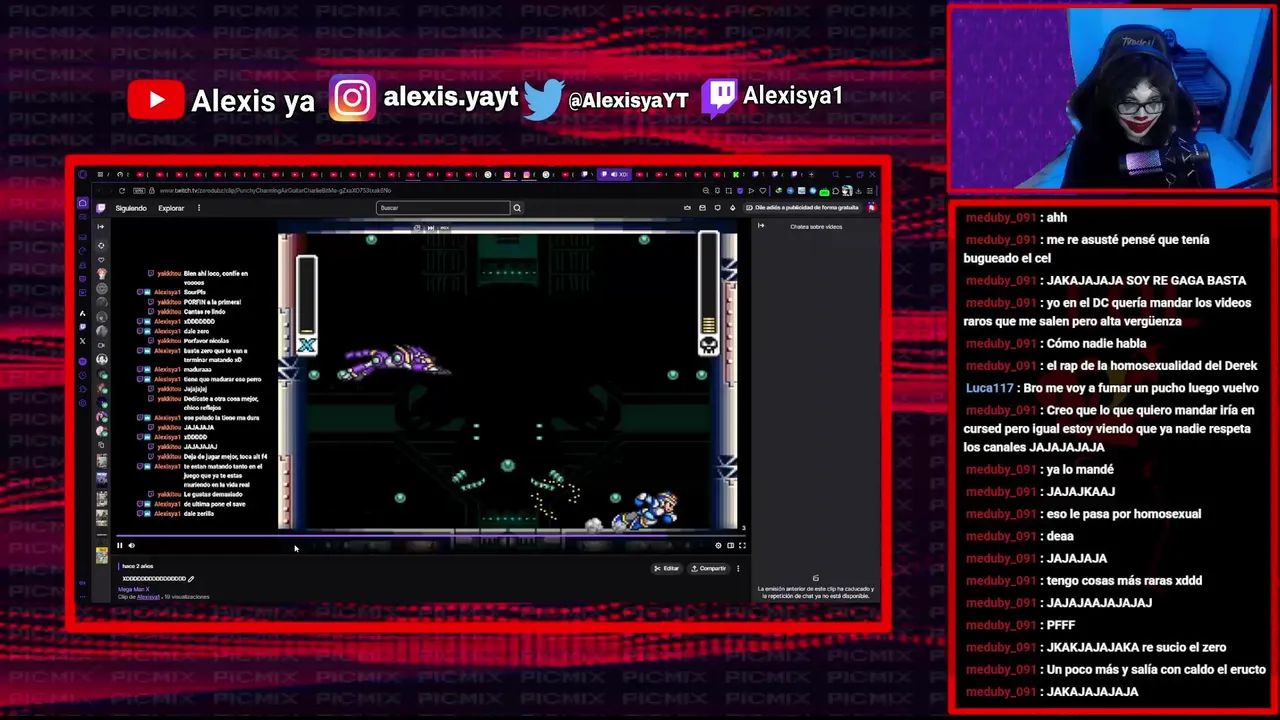1280x720 pixels.
Task: Open the Alexisya1 channel link
Action: (x=149, y=596)
